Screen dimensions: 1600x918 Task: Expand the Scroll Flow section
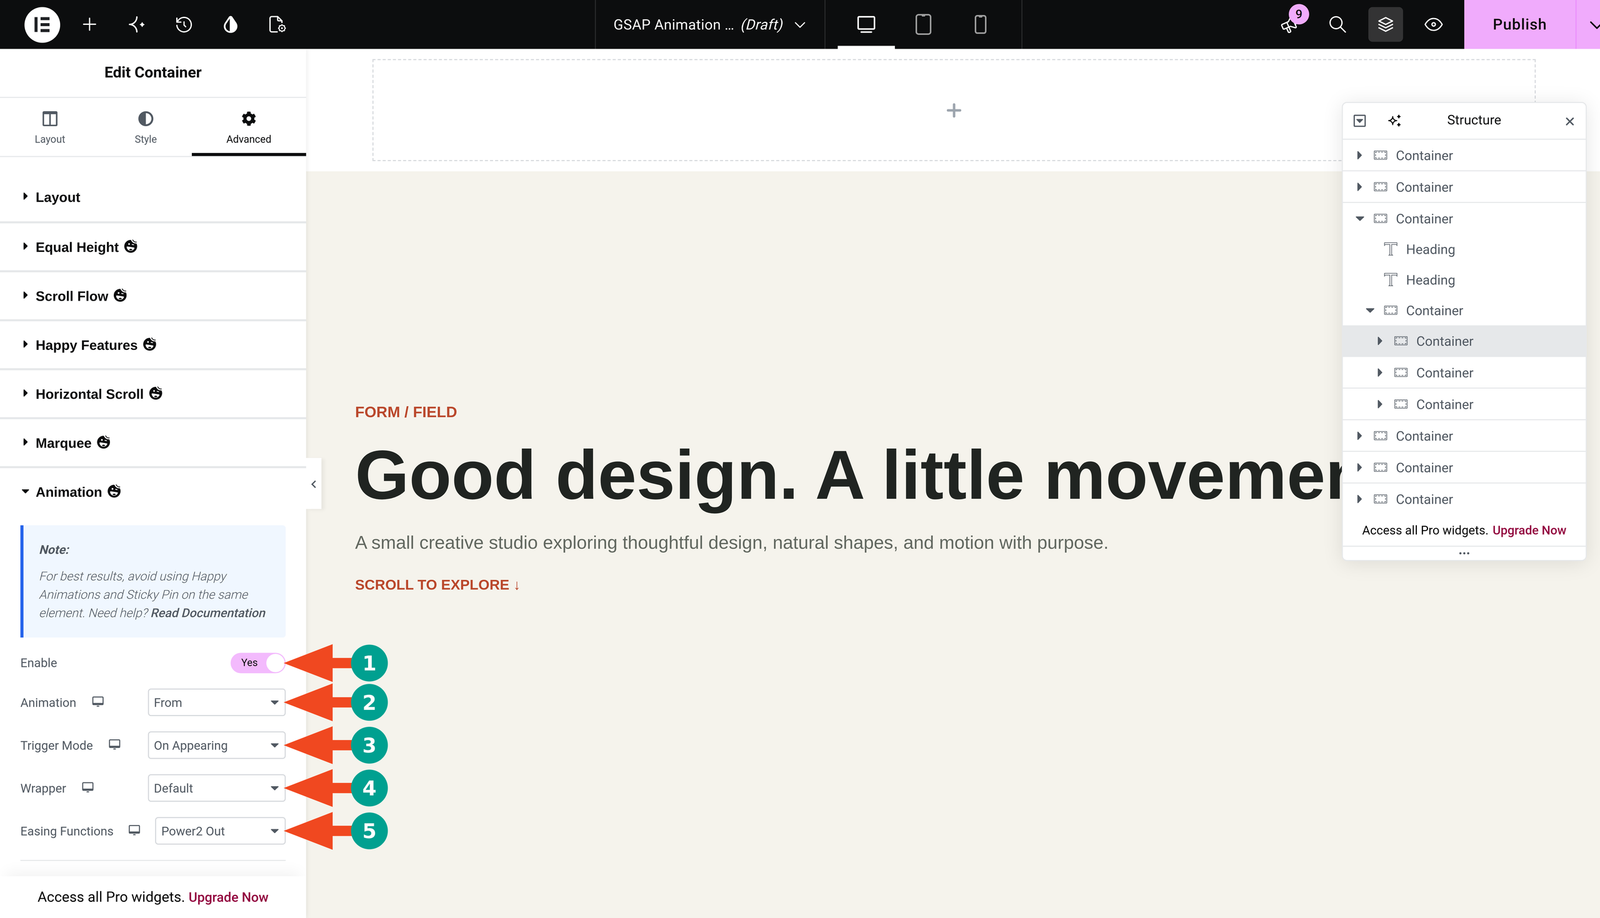pos(153,296)
